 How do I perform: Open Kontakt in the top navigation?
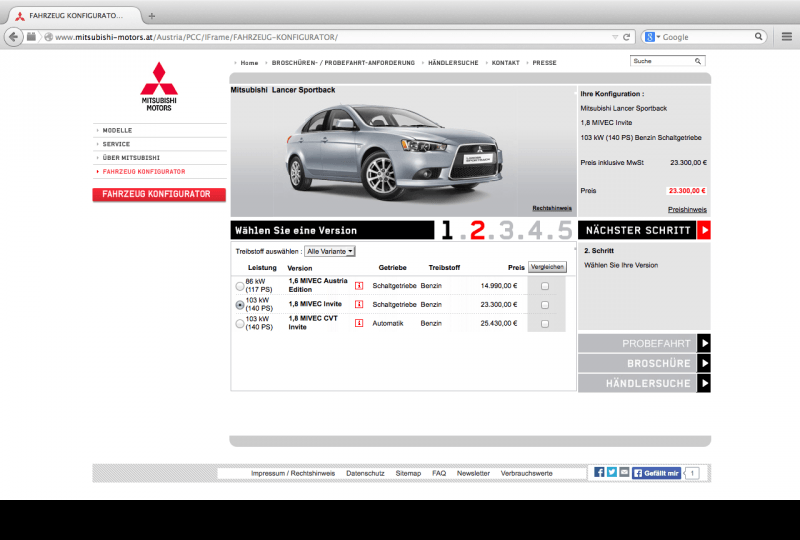[505, 63]
